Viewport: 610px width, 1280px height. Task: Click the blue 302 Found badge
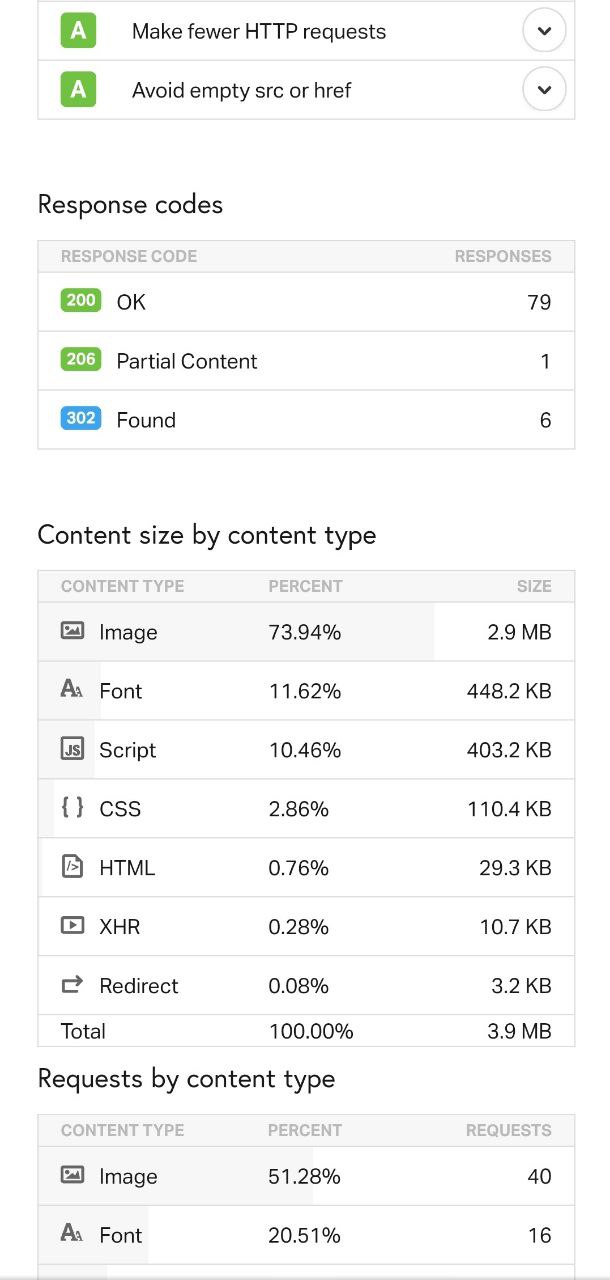click(x=81, y=418)
